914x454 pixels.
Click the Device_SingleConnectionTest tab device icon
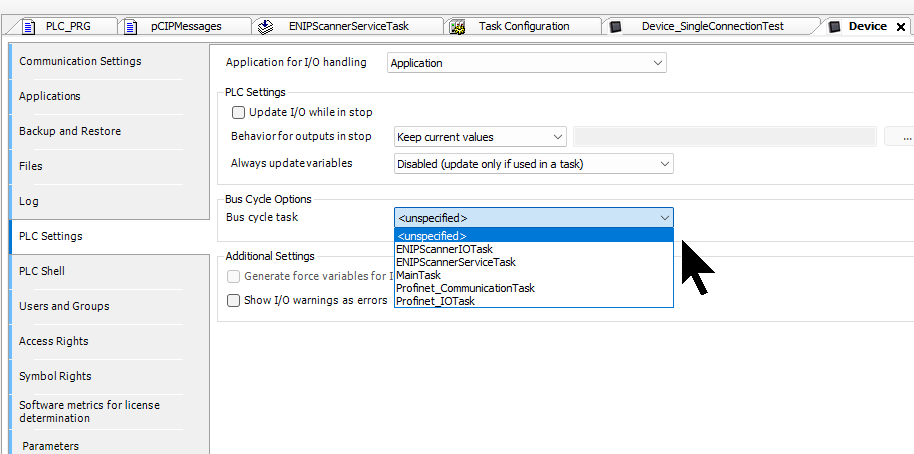(x=616, y=27)
